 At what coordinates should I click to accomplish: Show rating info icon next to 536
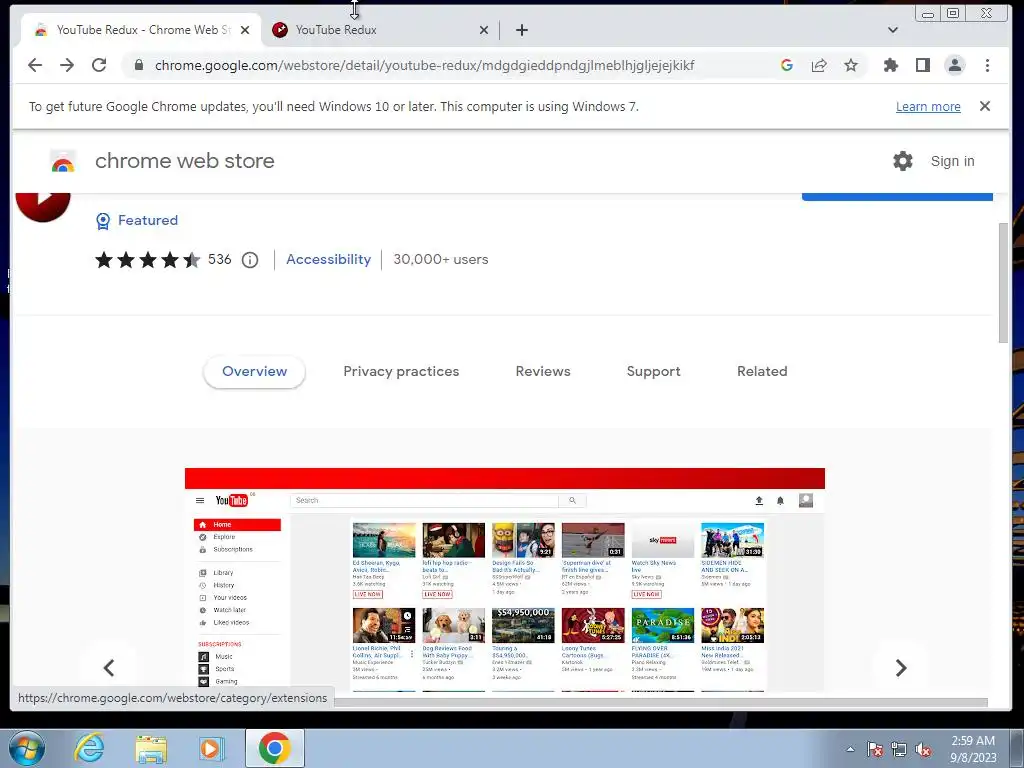coord(250,260)
